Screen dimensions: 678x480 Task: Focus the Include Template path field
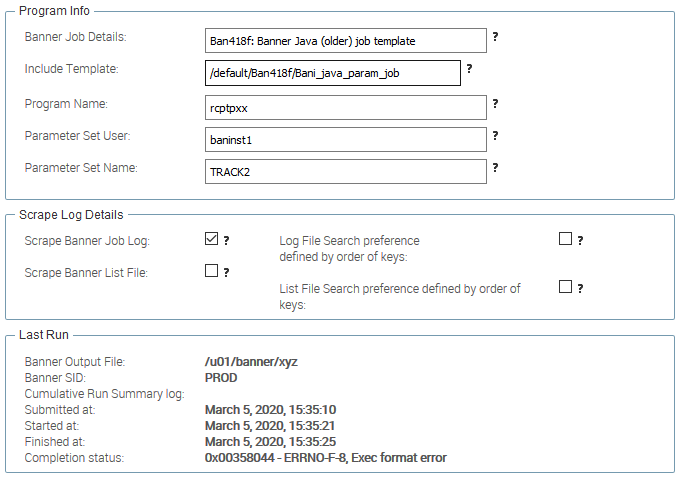coord(331,73)
